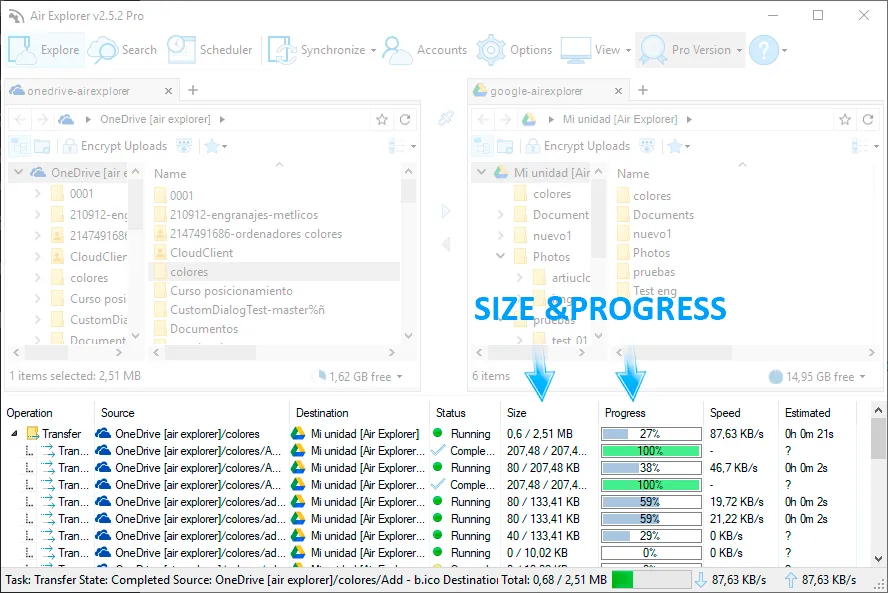Click the Synchronize toolbar button
888x593 pixels.
pos(317,50)
